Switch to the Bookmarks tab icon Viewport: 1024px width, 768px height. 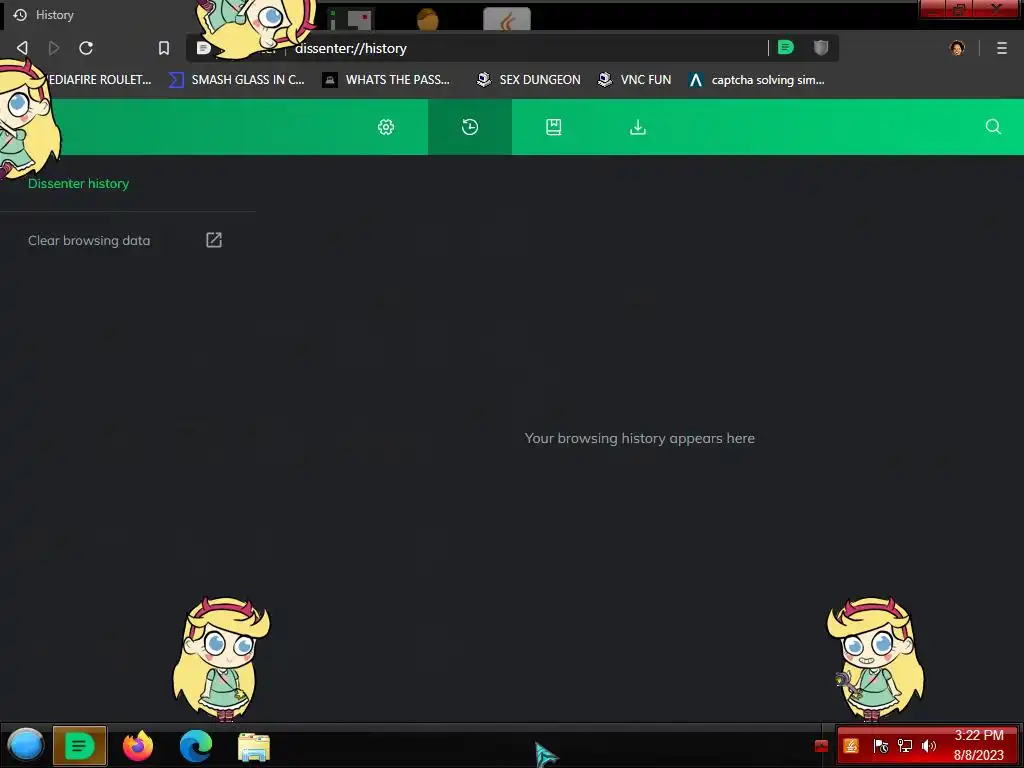[x=554, y=127]
